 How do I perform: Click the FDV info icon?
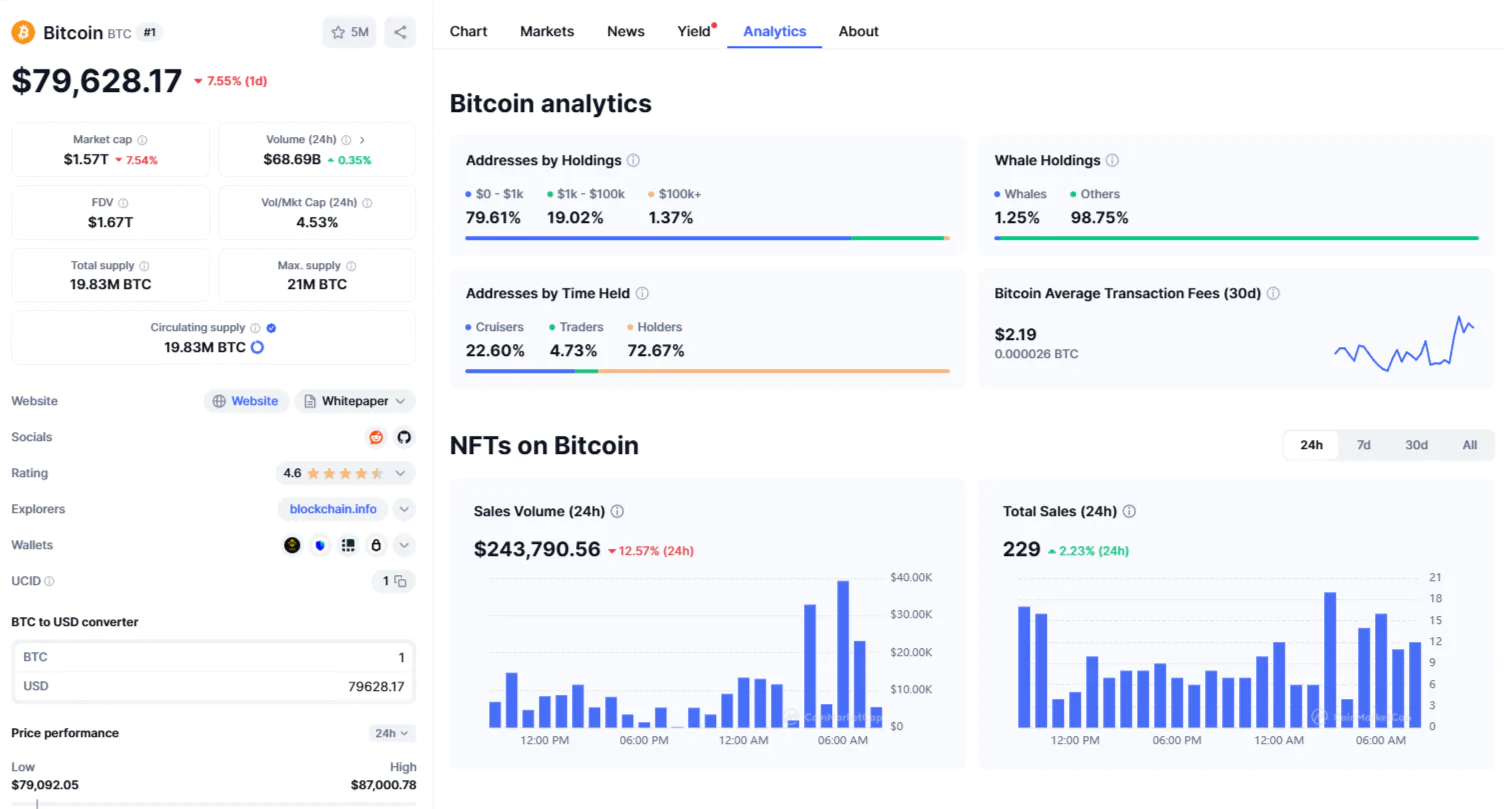(124, 203)
